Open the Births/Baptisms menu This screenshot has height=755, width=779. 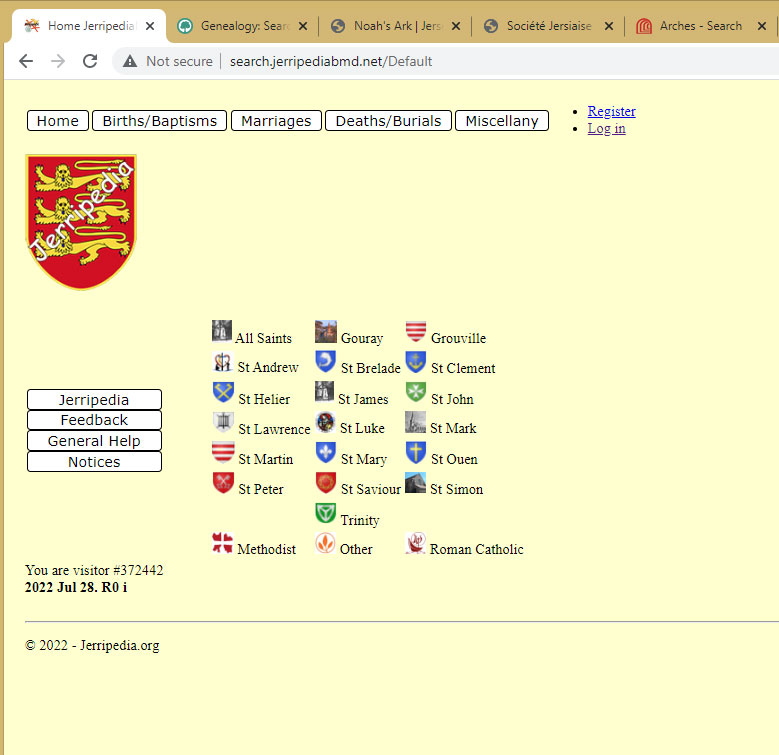point(160,121)
